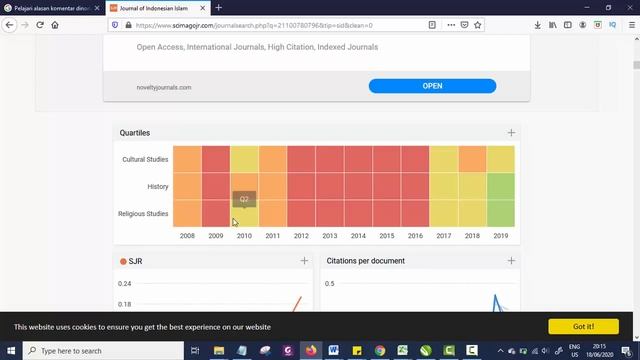Click the page vertical scrollbar thumb
Screen dimensions: 640x360
click(636, 65)
